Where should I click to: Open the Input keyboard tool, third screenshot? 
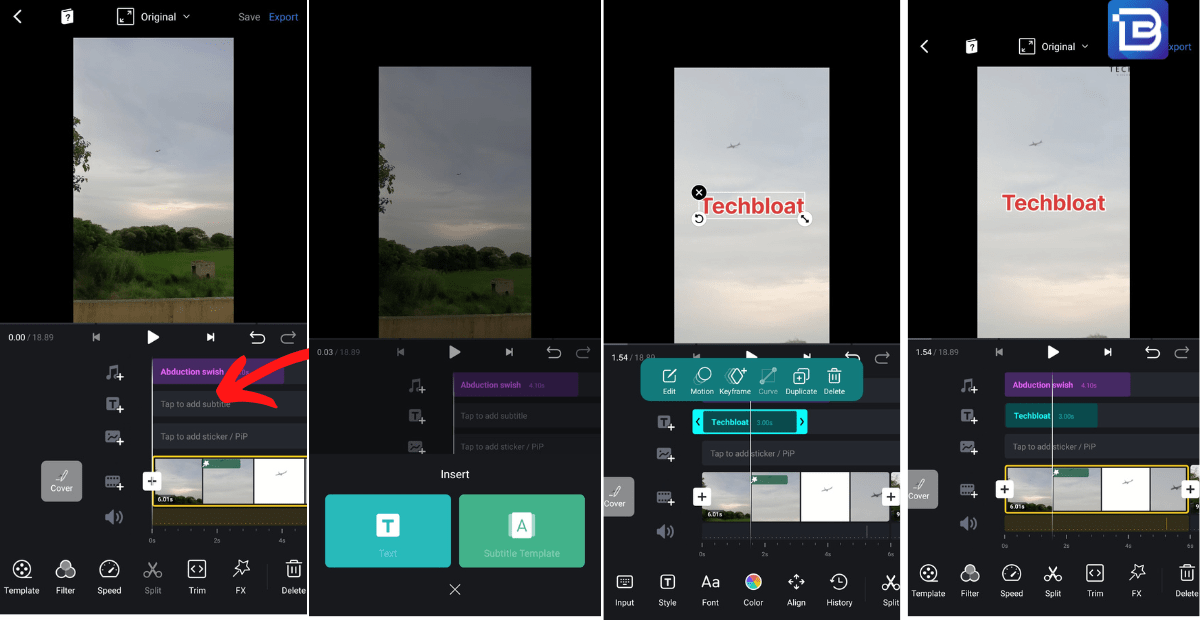(625, 589)
